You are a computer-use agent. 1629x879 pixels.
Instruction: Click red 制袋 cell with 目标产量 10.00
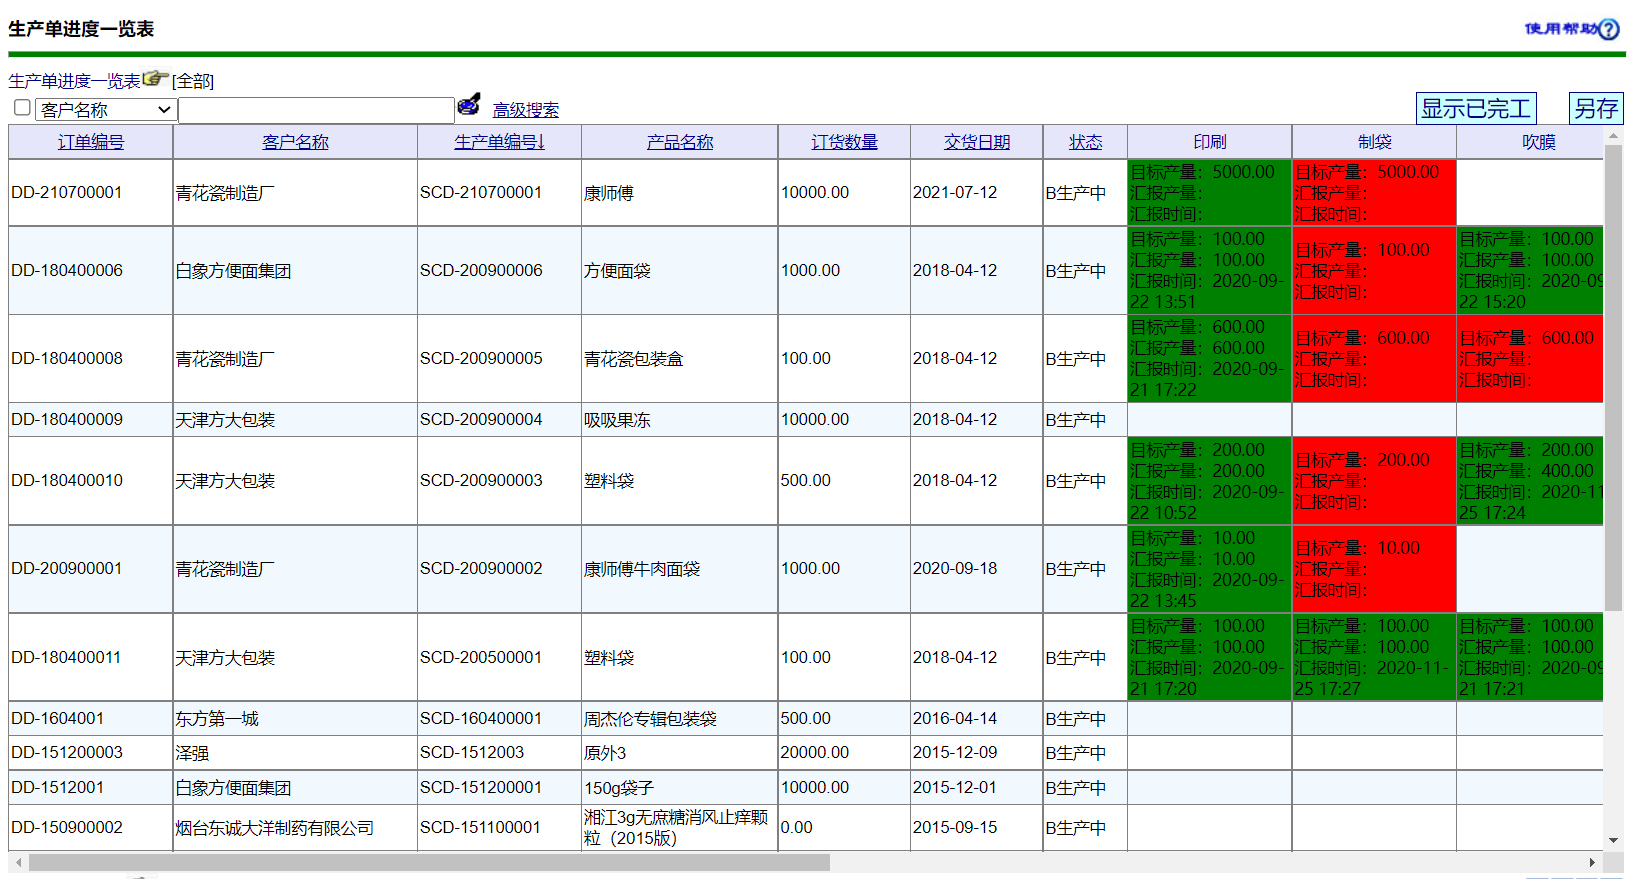click(1374, 569)
